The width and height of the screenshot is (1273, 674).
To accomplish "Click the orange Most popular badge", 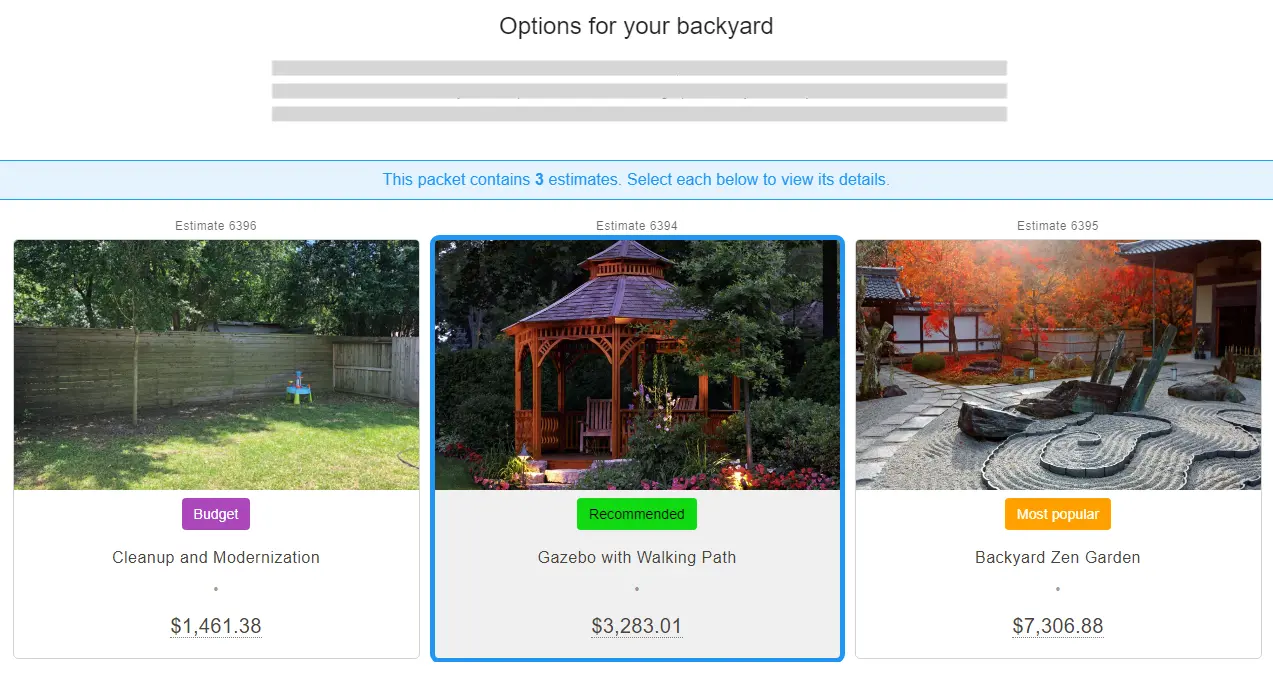I will coord(1058,514).
